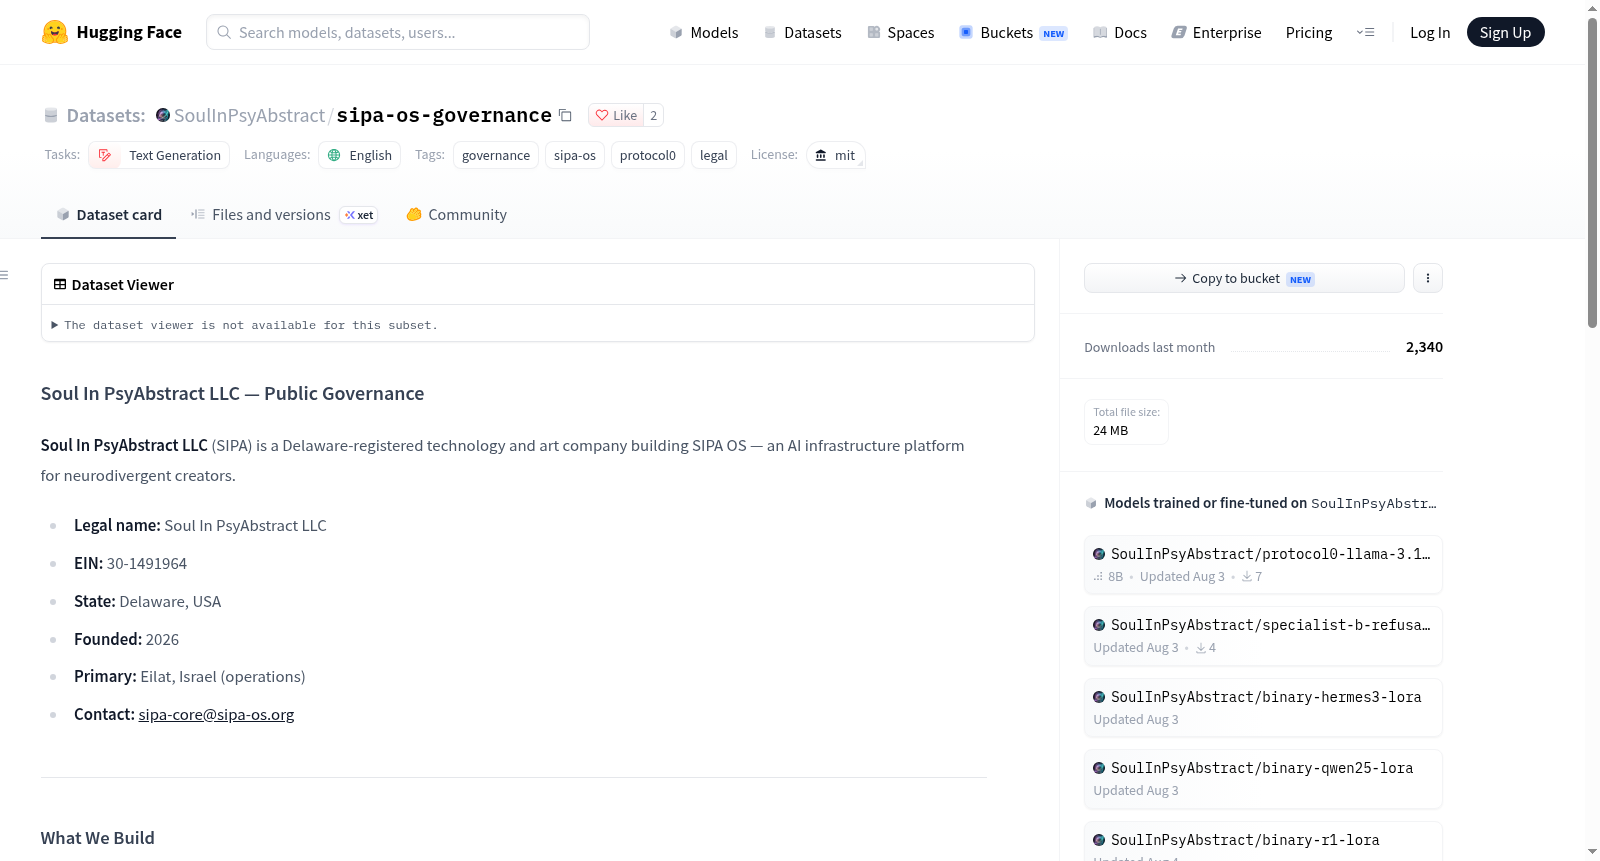Click the English language globe icon
Image resolution: width=1600 pixels, height=861 pixels.
coord(335,155)
